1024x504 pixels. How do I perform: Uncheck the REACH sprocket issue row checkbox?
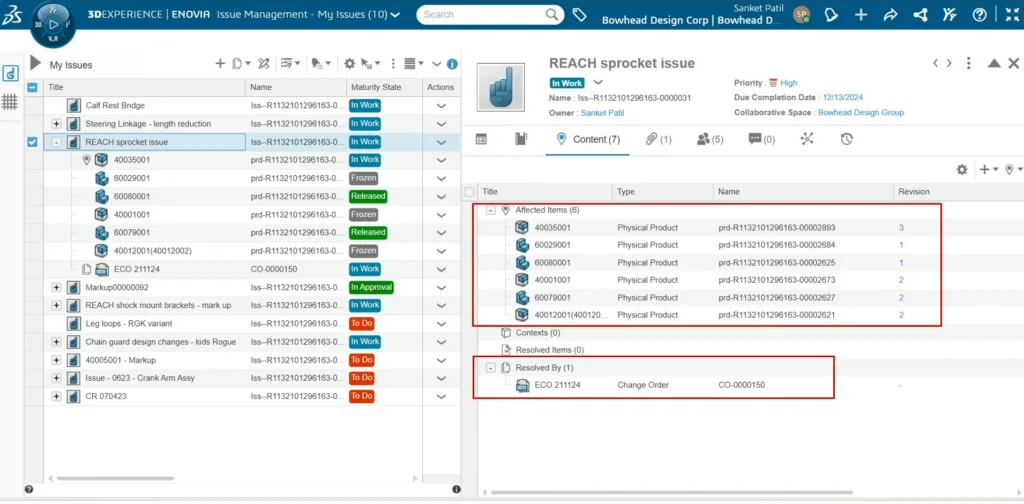tap(32, 142)
